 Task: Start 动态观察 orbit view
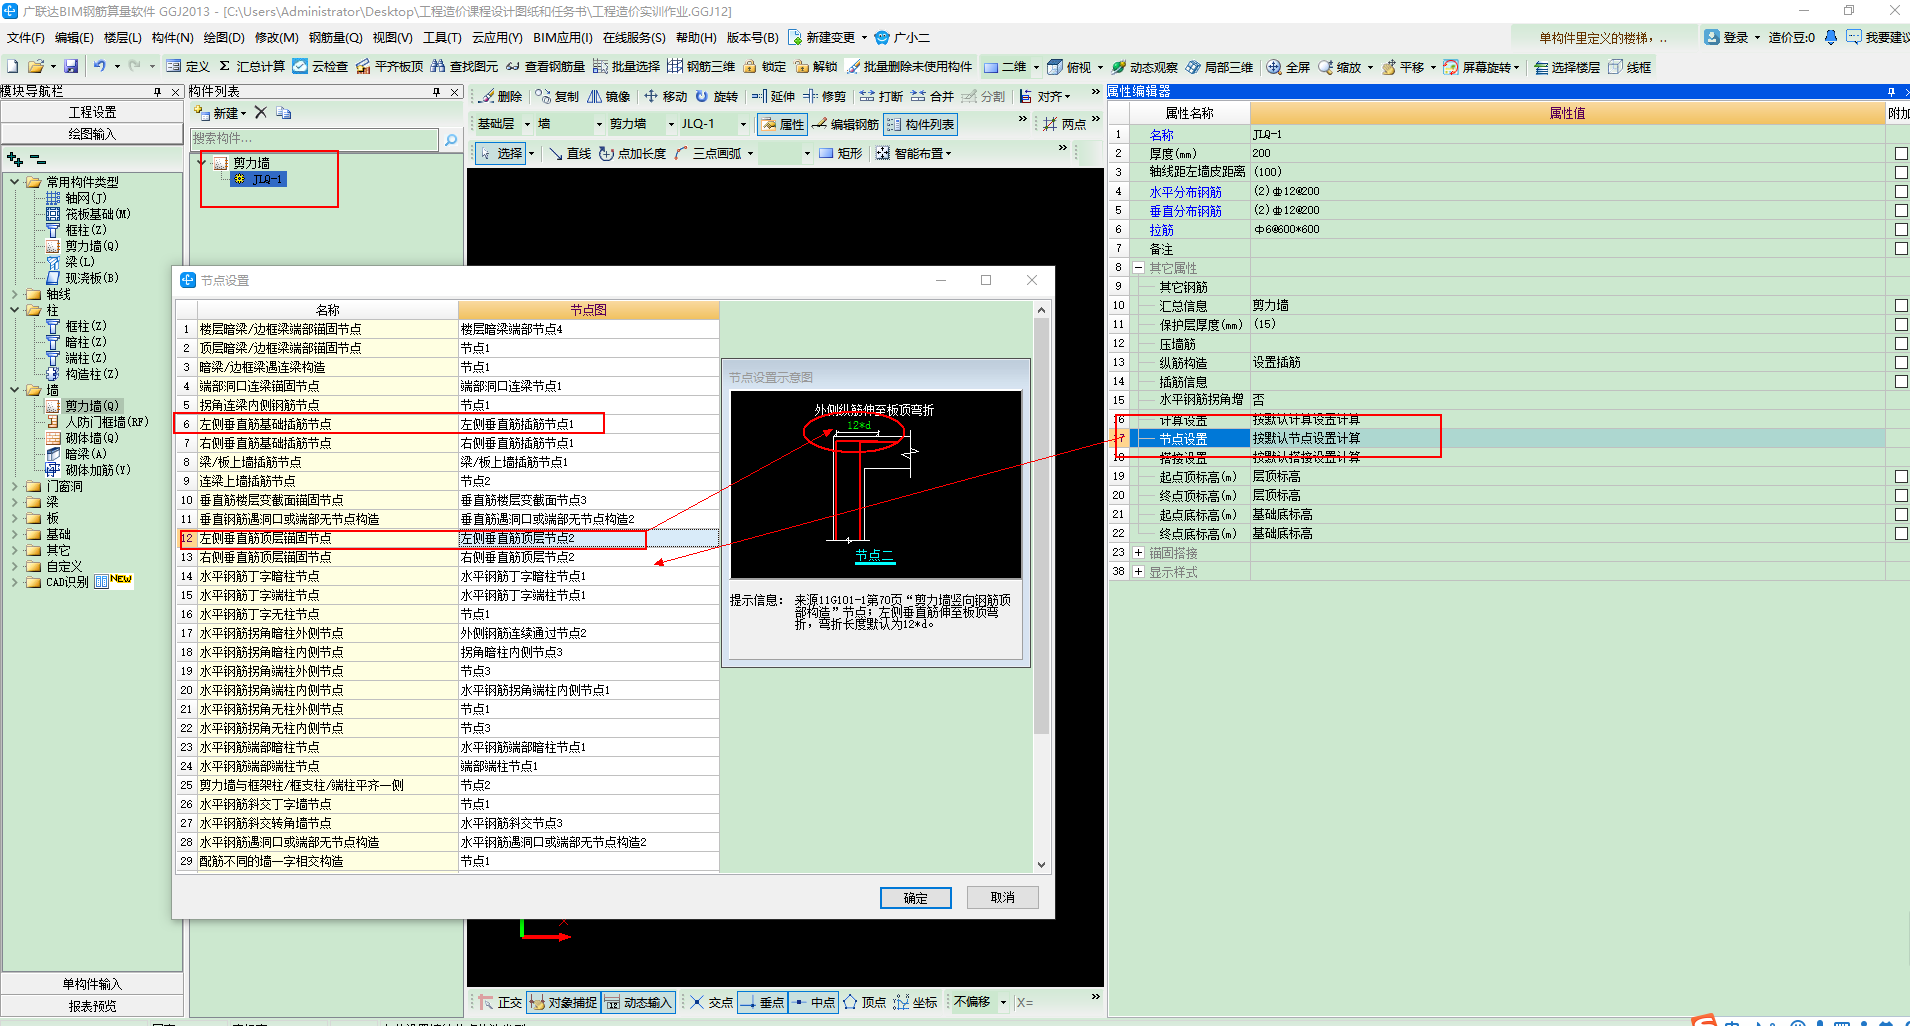[1144, 67]
